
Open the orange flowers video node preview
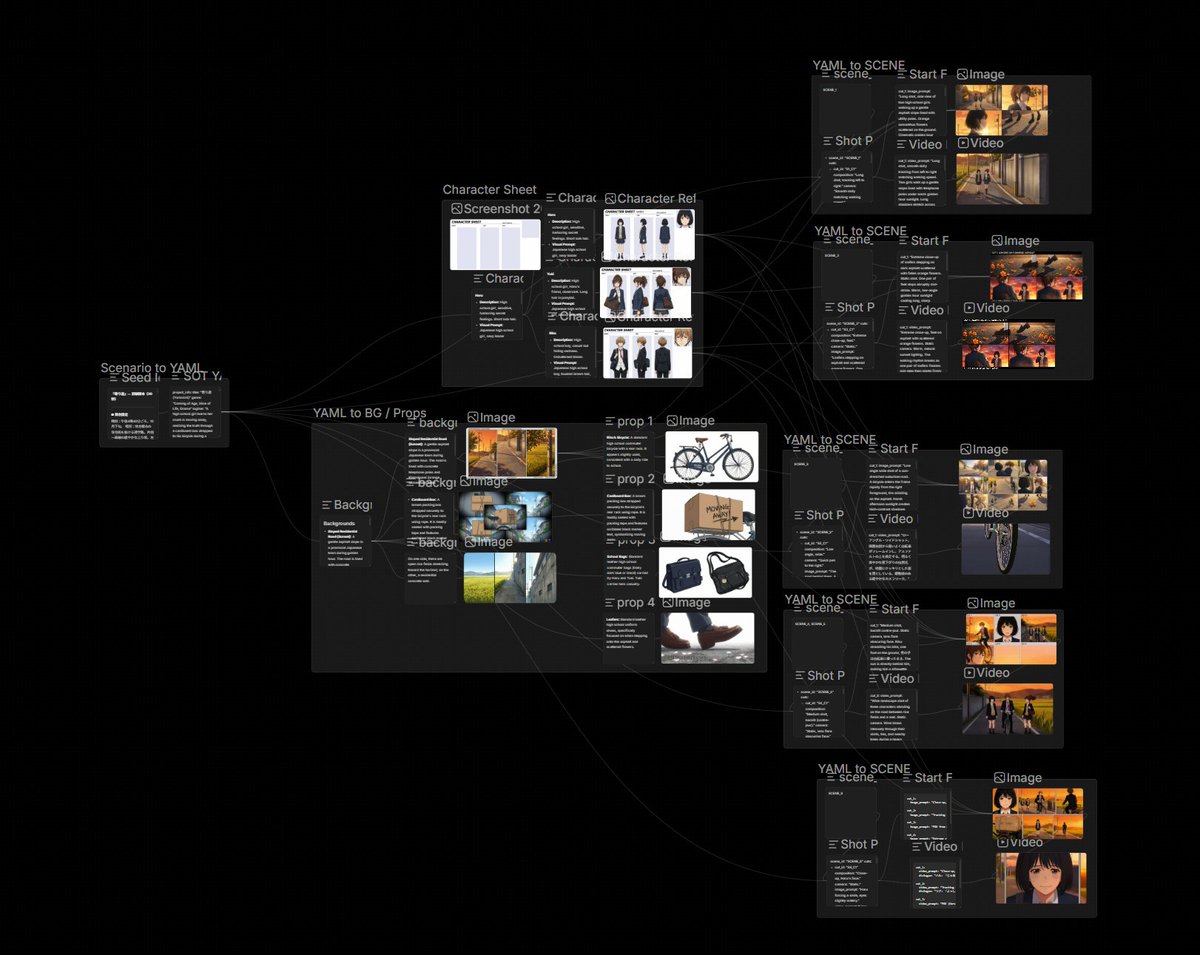1008,345
